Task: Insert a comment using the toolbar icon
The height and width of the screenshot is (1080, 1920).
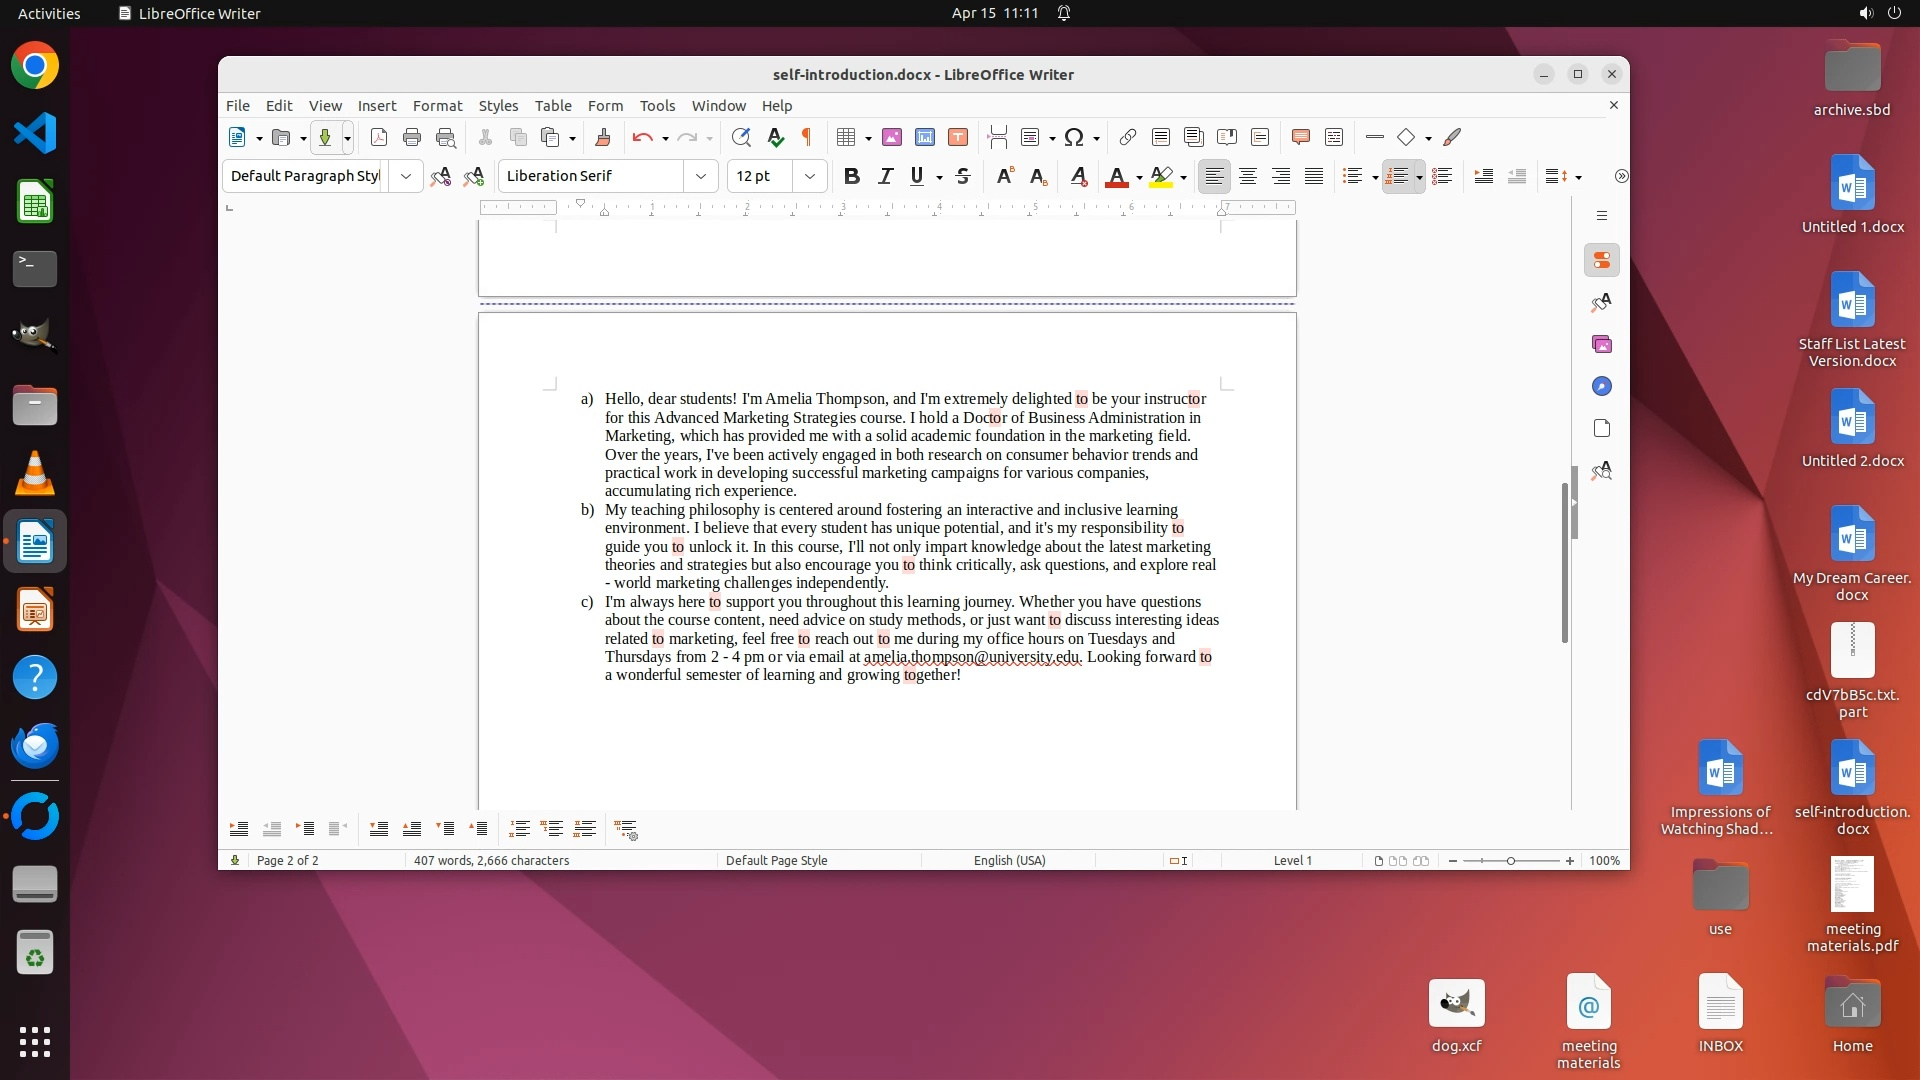Action: pos(1300,138)
